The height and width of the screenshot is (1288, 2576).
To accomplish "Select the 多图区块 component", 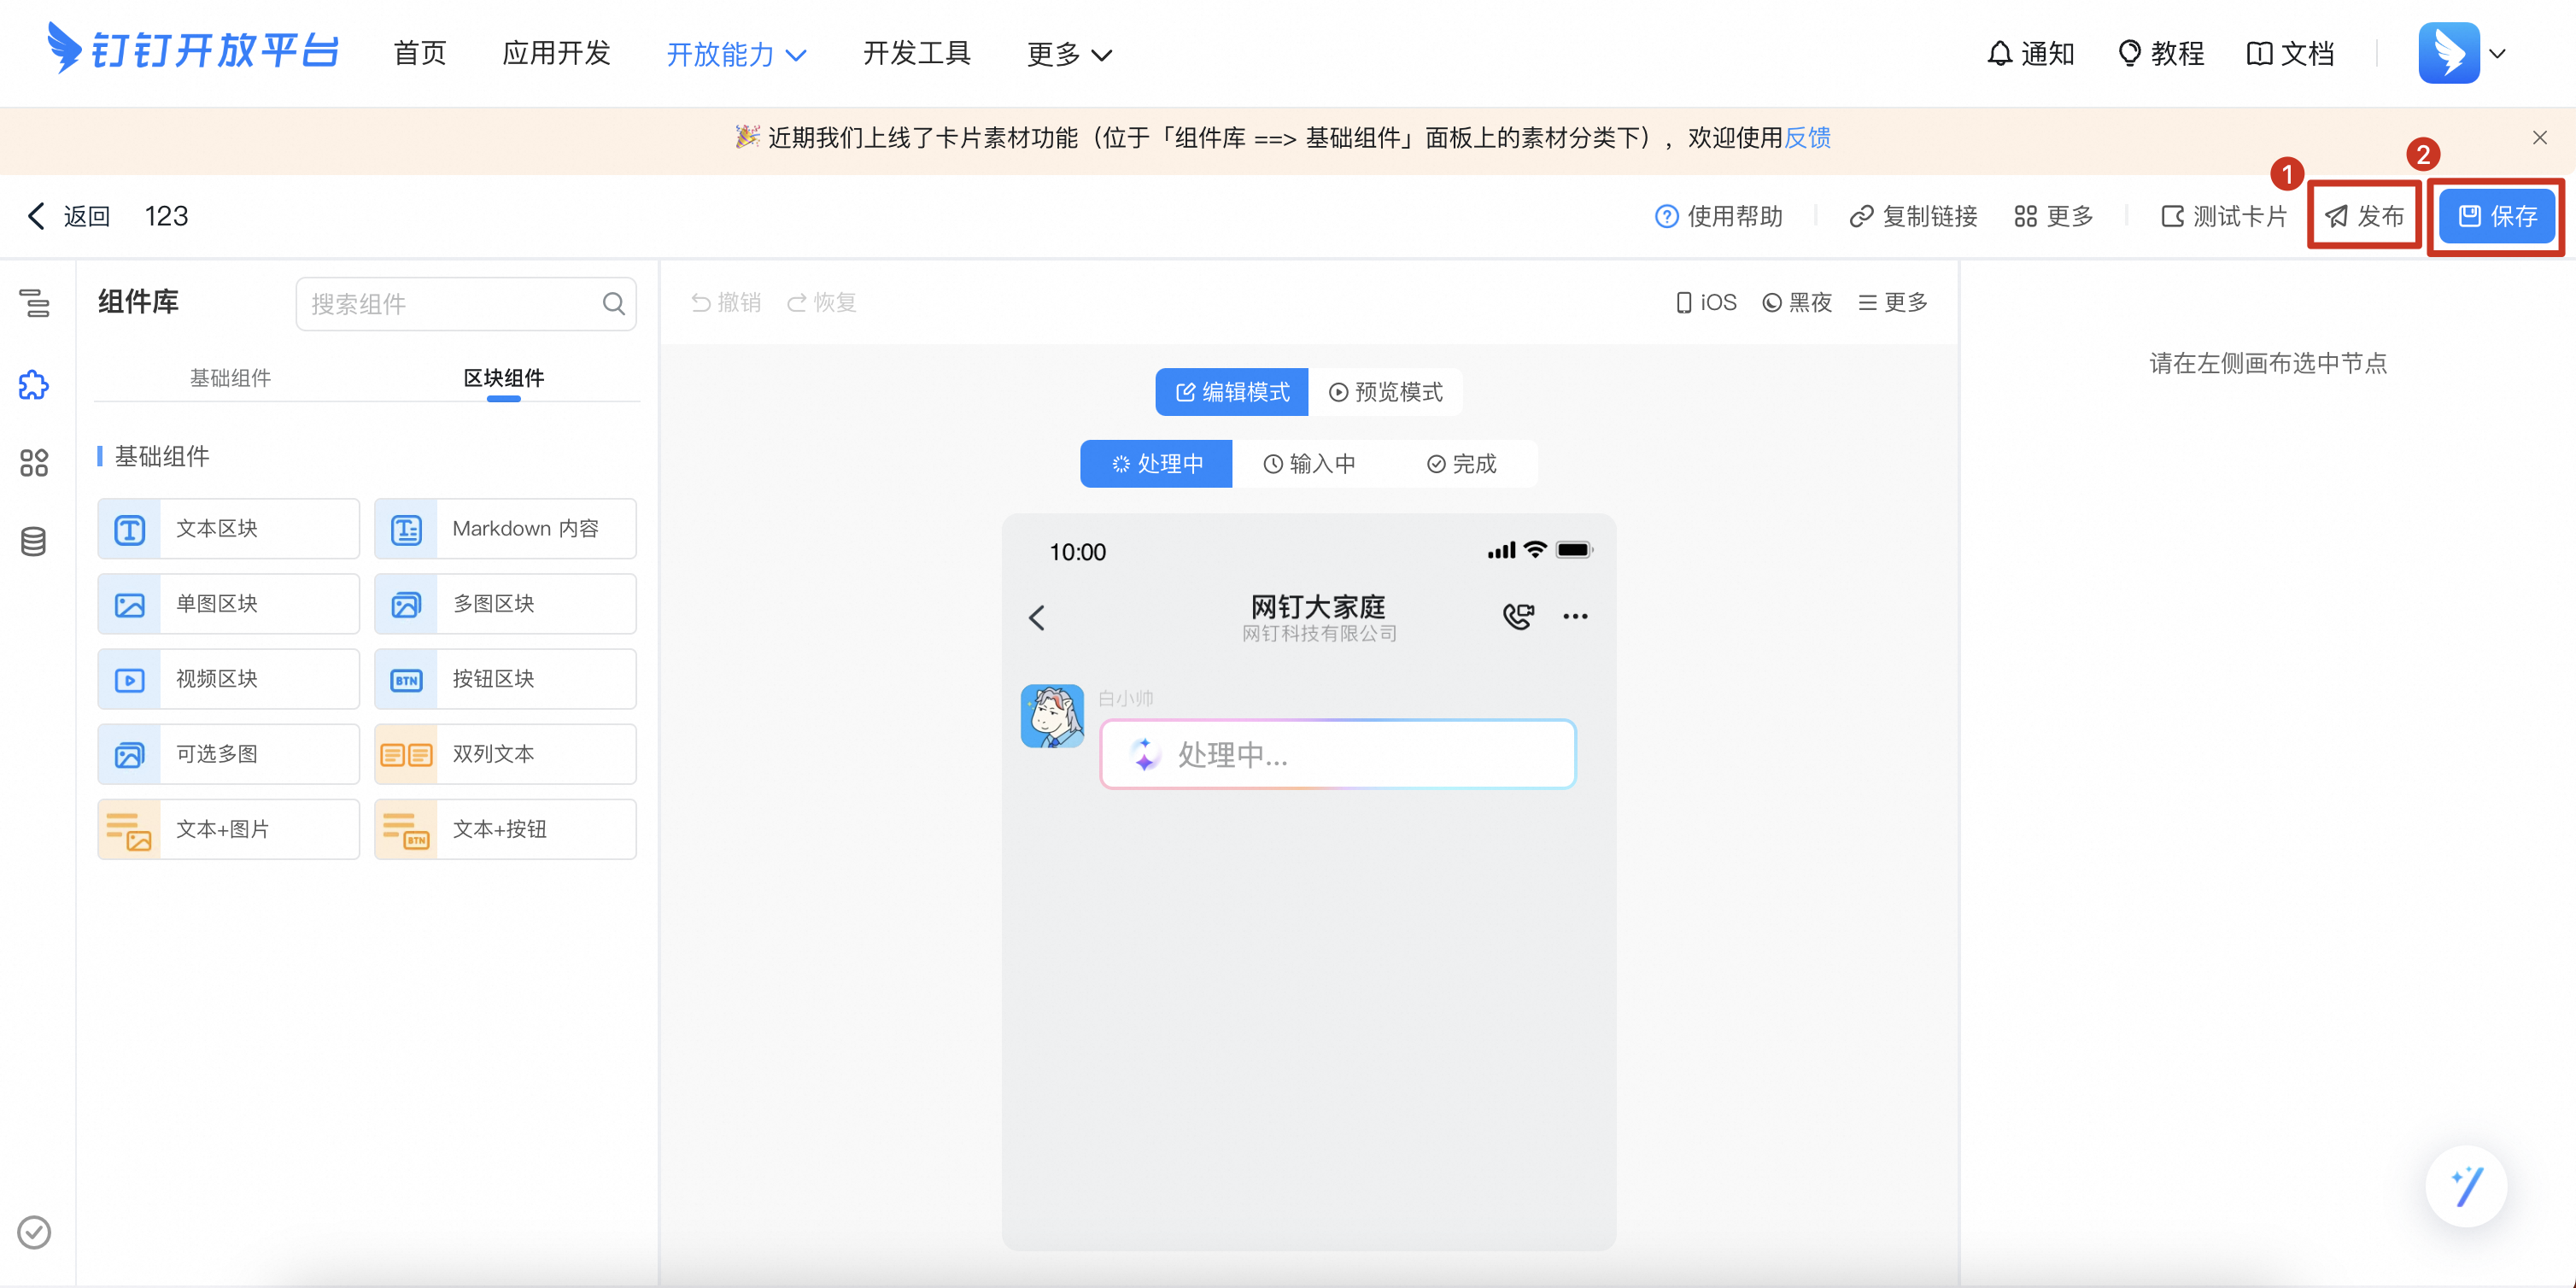I will pyautogui.click(x=506, y=604).
